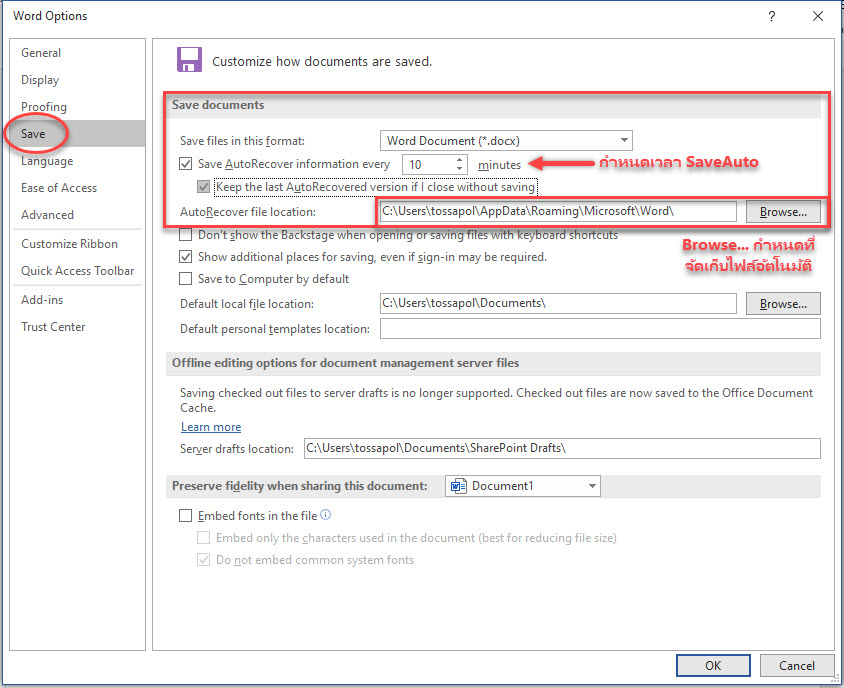844x688 pixels.
Task: Toggle Embed only the characters used checkbox
Action: 203,538
